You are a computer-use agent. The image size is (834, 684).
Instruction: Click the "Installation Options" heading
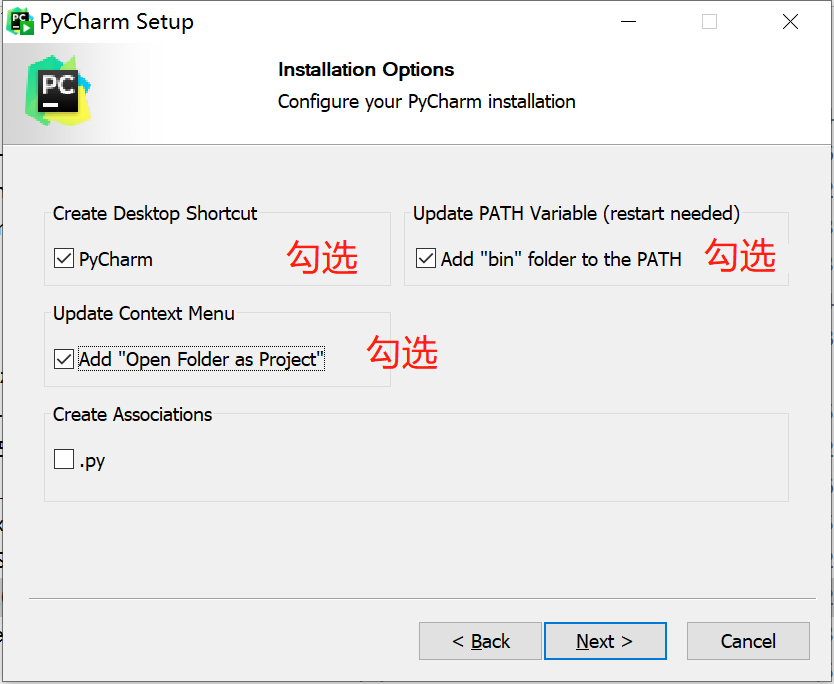pyautogui.click(x=366, y=70)
